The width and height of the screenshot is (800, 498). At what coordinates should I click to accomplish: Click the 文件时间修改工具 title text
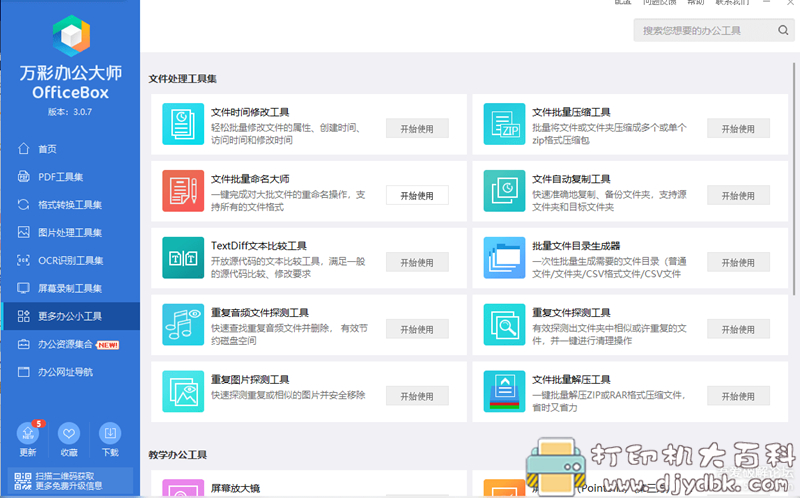(x=250, y=112)
